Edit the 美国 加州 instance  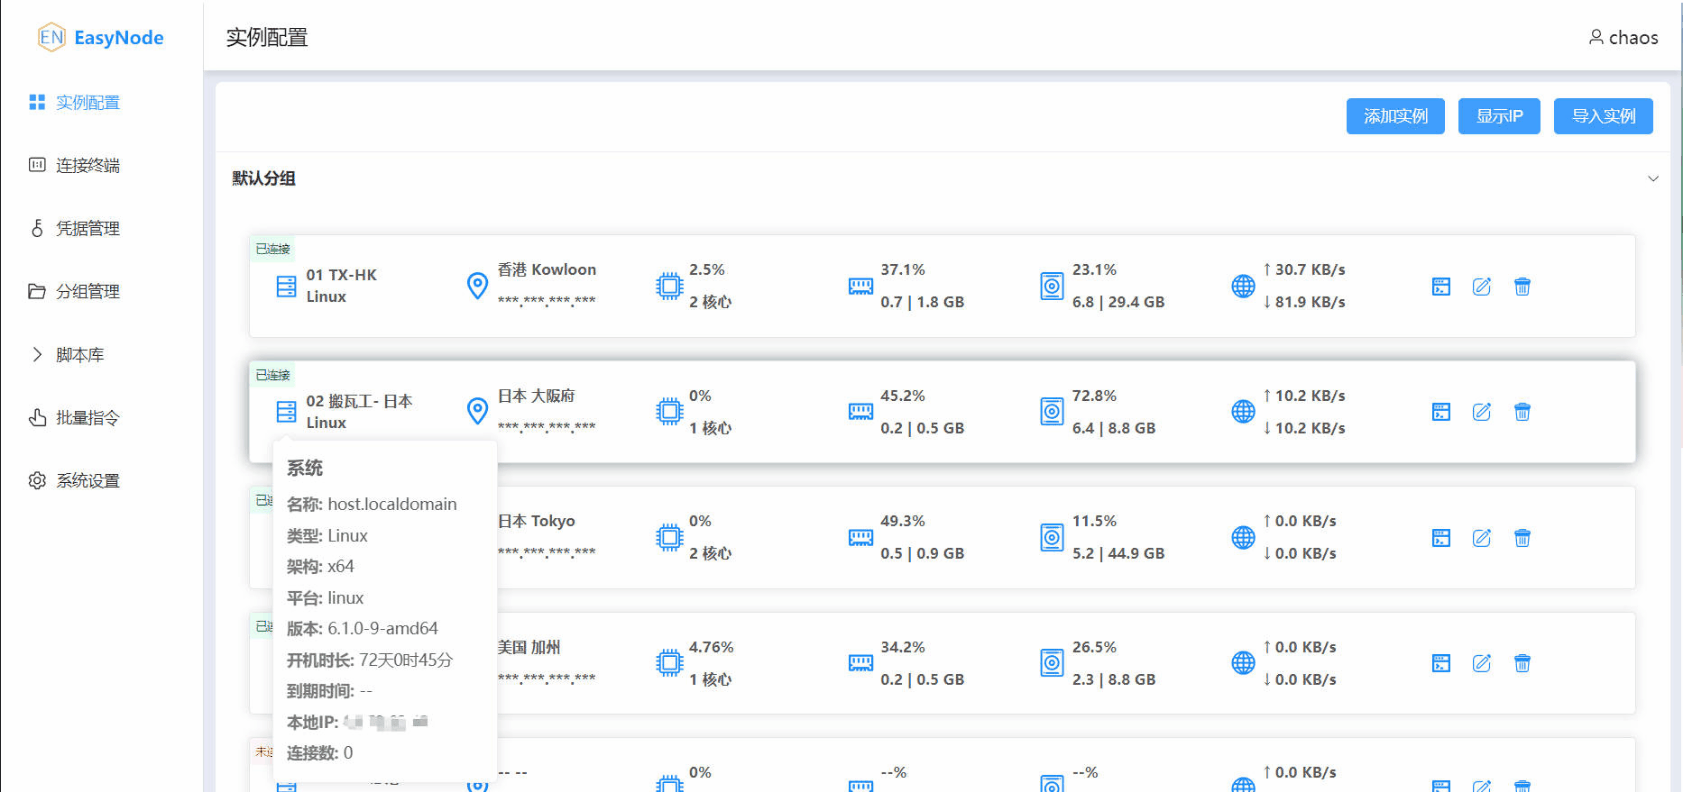point(1482,663)
